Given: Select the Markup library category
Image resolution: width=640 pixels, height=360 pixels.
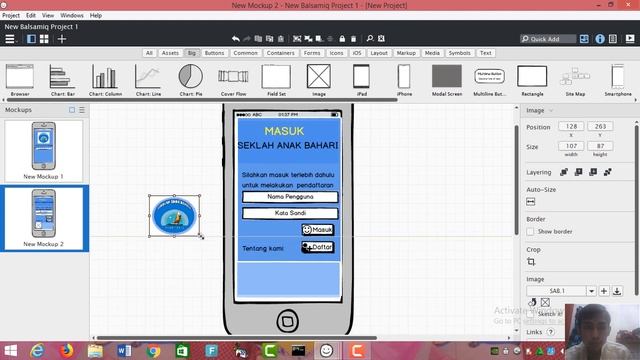Looking at the screenshot, I should click(406, 53).
